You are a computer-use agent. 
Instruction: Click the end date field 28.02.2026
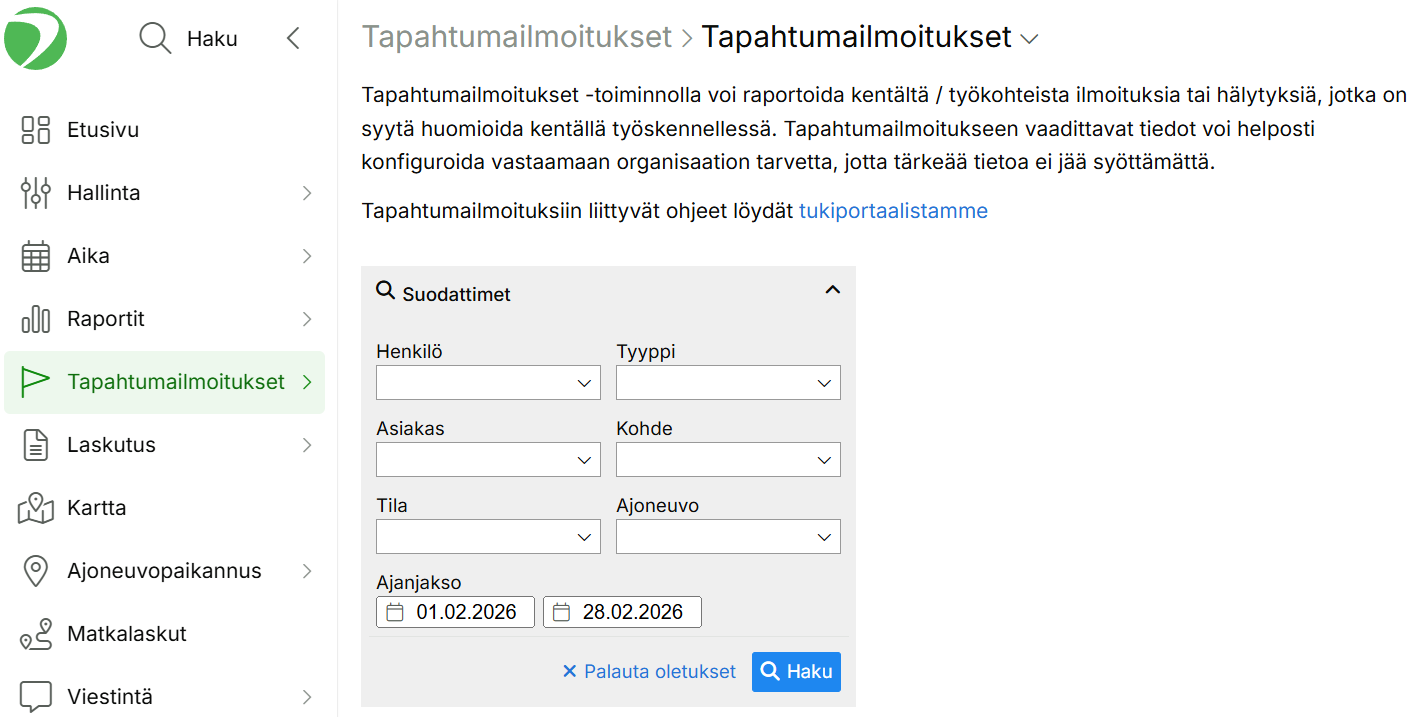point(632,612)
